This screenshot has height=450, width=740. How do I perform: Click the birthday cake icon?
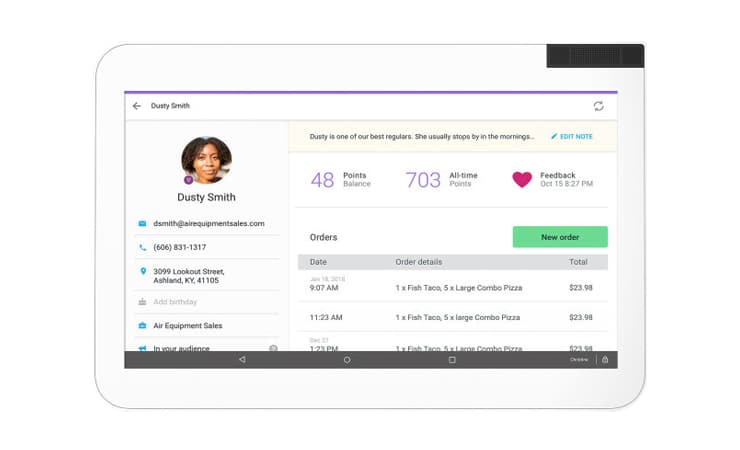(143, 302)
